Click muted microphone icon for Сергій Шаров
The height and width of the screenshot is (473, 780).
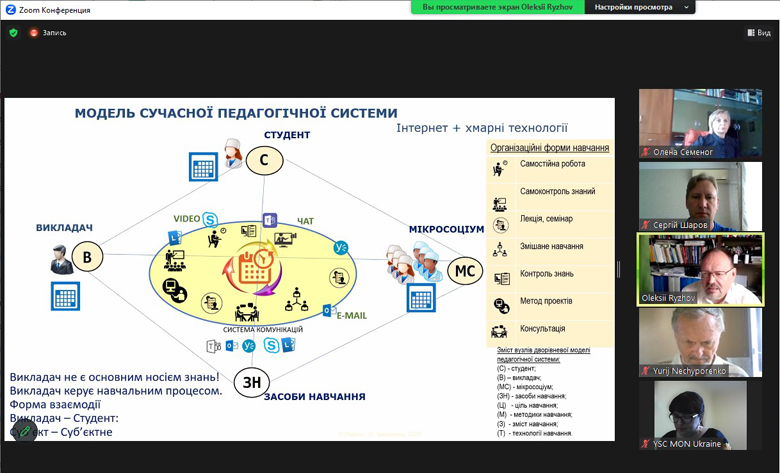tap(646, 225)
